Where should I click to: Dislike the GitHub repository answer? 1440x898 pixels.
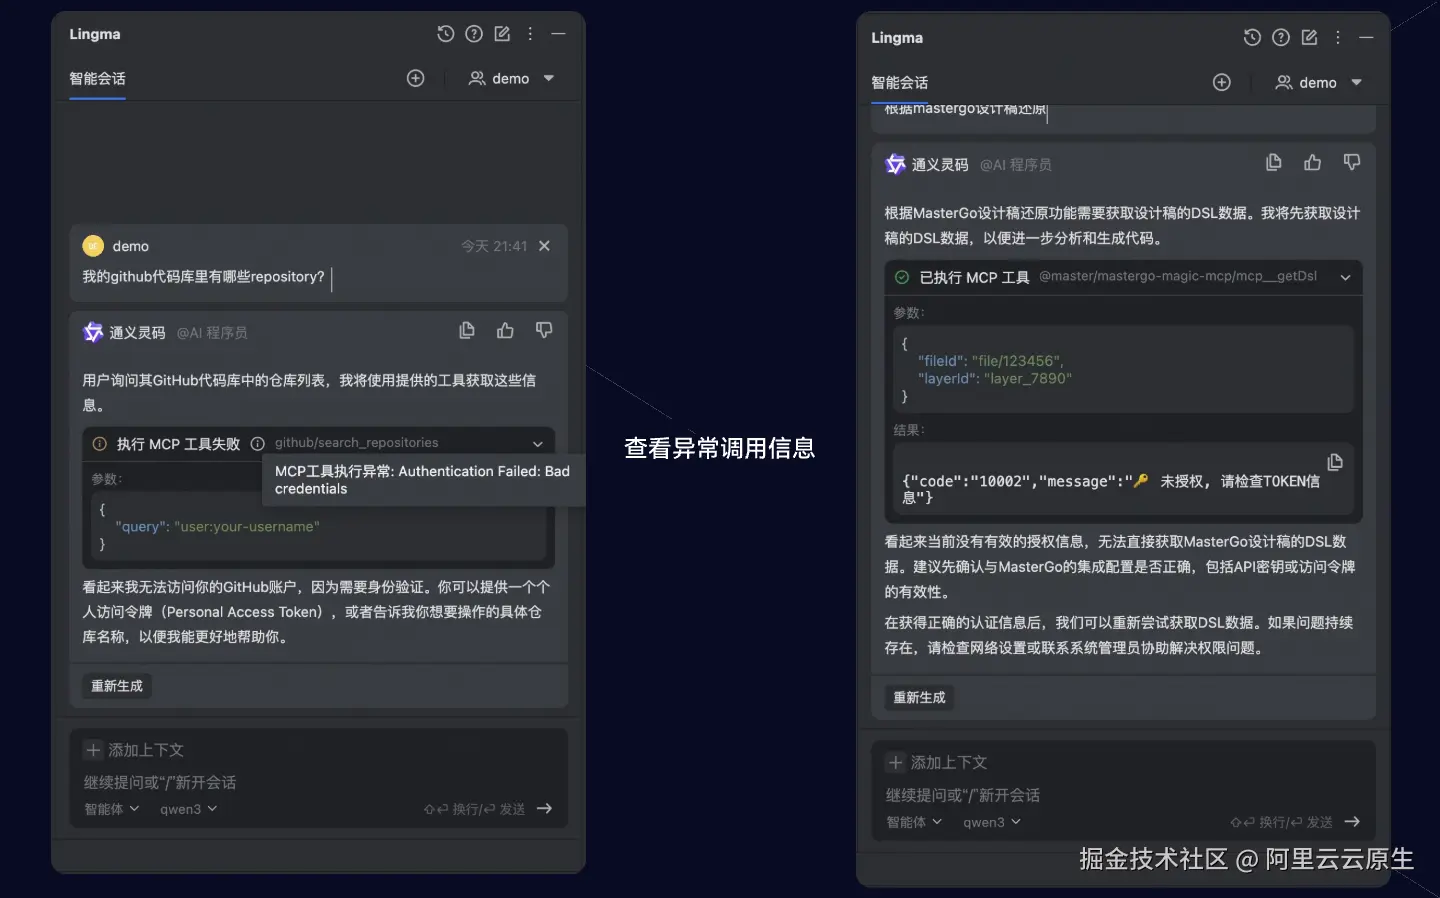544,330
